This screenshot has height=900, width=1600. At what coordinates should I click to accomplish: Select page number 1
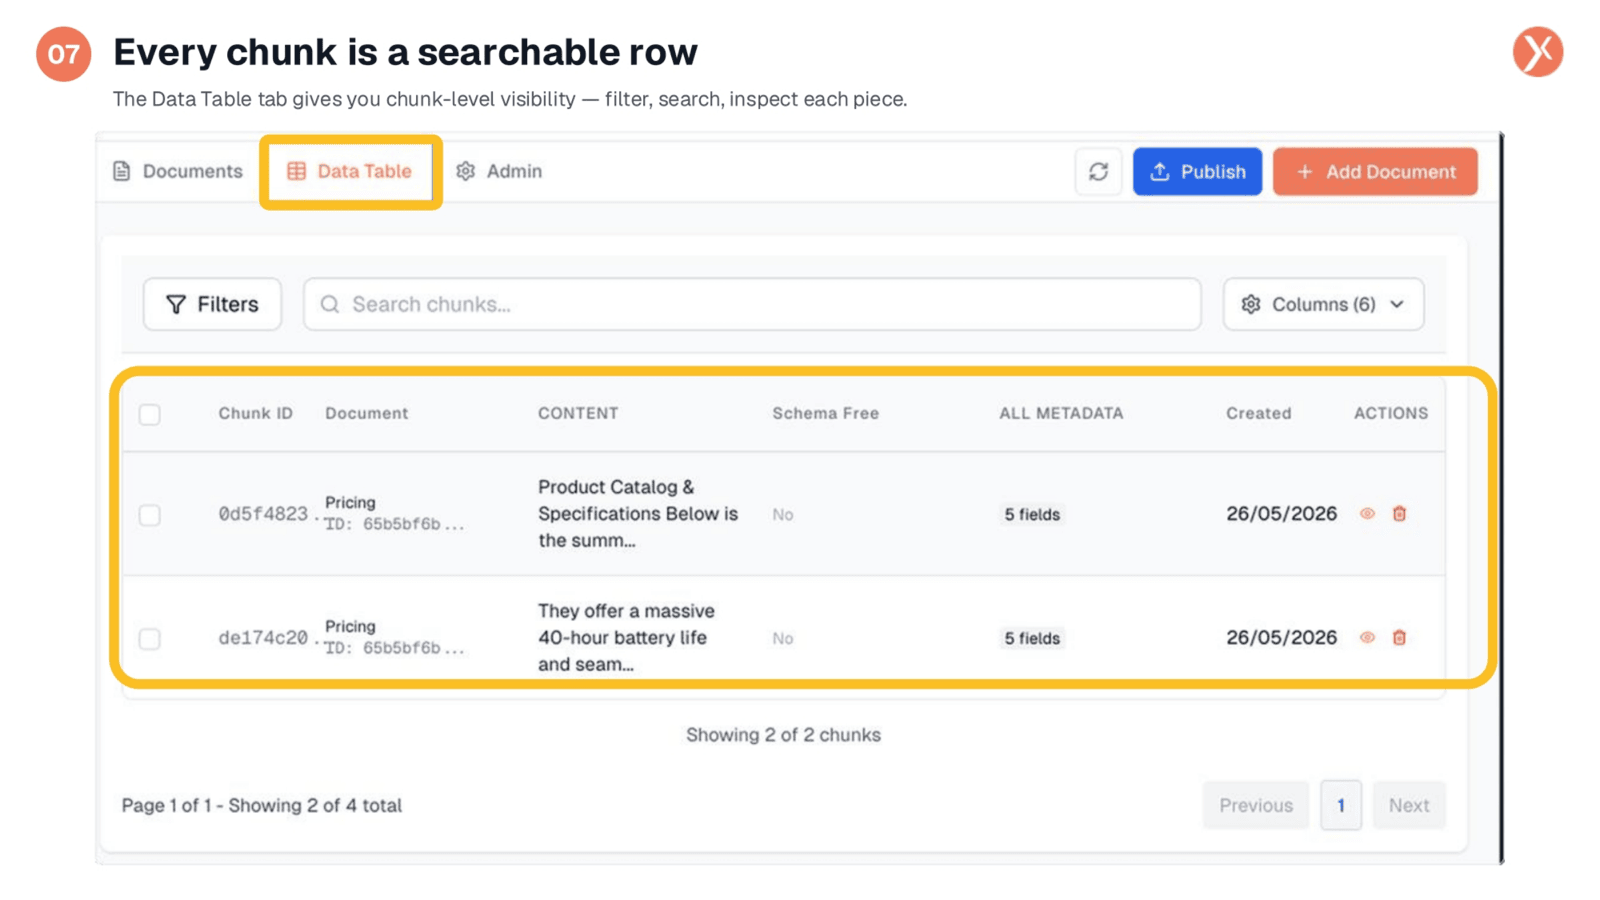(x=1340, y=805)
